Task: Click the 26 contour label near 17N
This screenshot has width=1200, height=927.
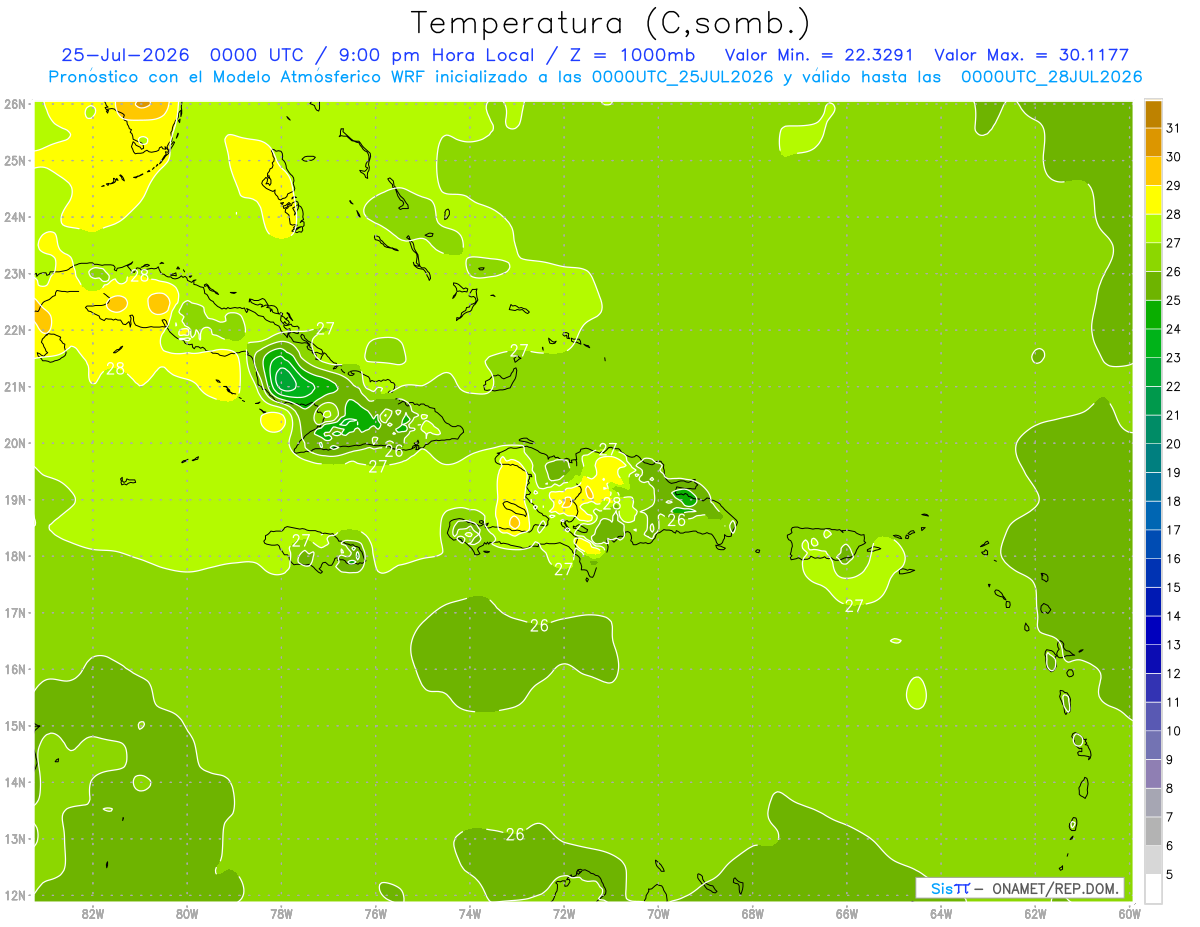Action: [x=539, y=626]
